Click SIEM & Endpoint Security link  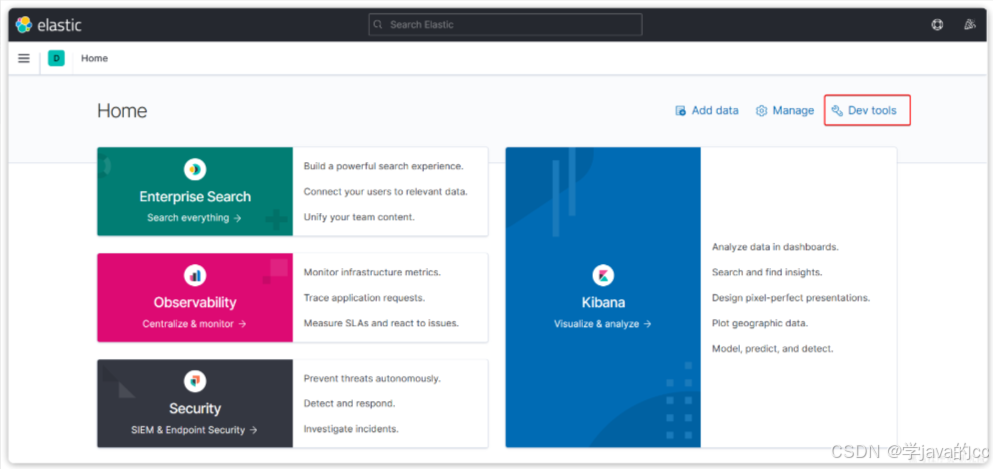pos(194,430)
